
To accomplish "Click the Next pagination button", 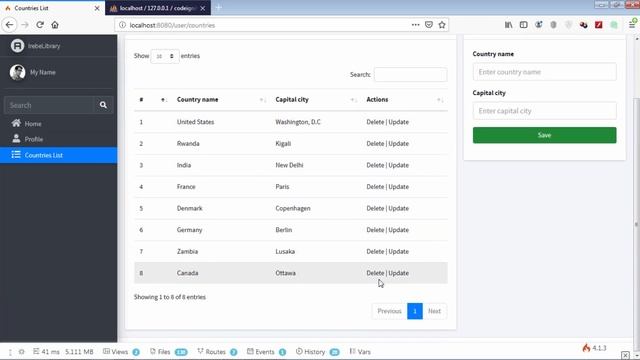I will [434, 311].
